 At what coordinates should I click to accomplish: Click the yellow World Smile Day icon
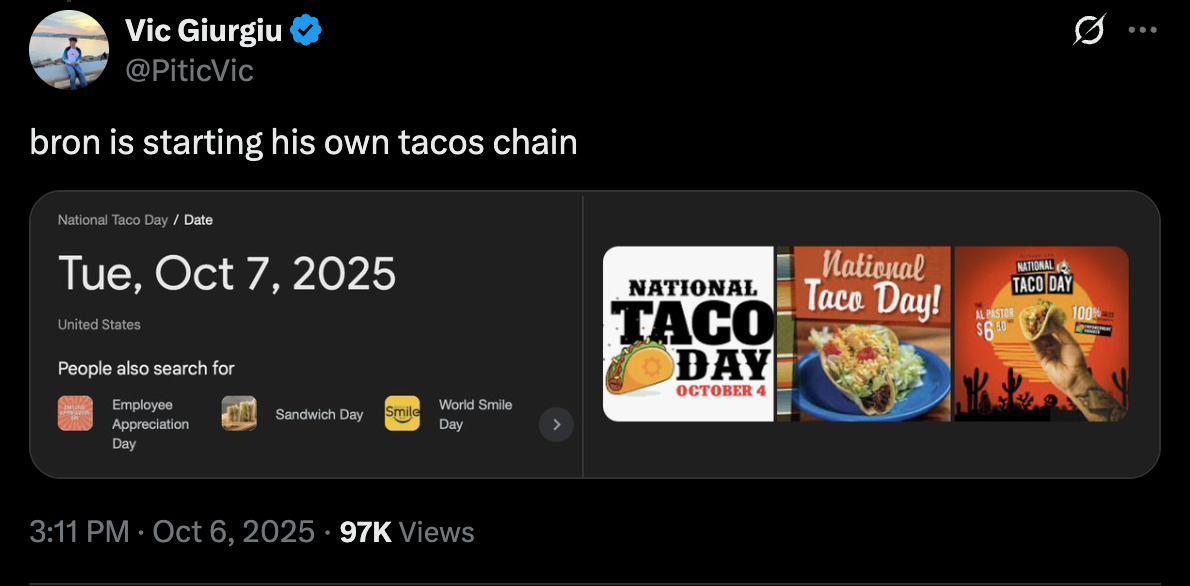(402, 414)
